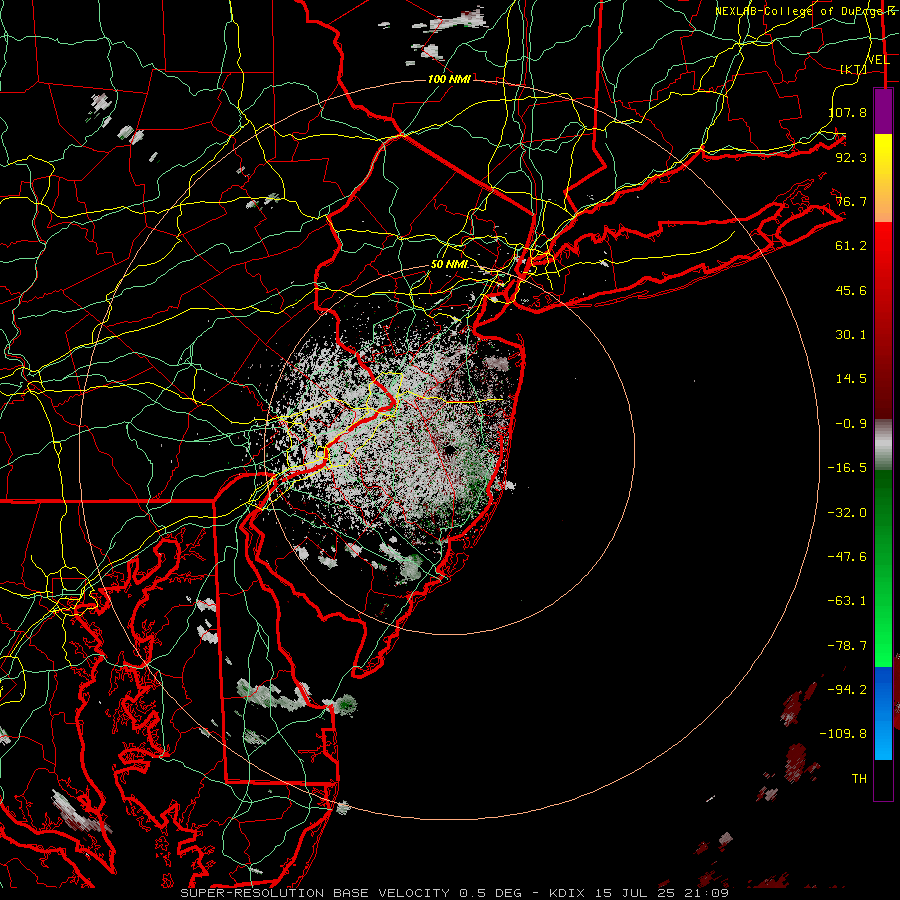Click the 50 NMI range ring label
The width and height of the screenshot is (900, 900).
pos(449,265)
